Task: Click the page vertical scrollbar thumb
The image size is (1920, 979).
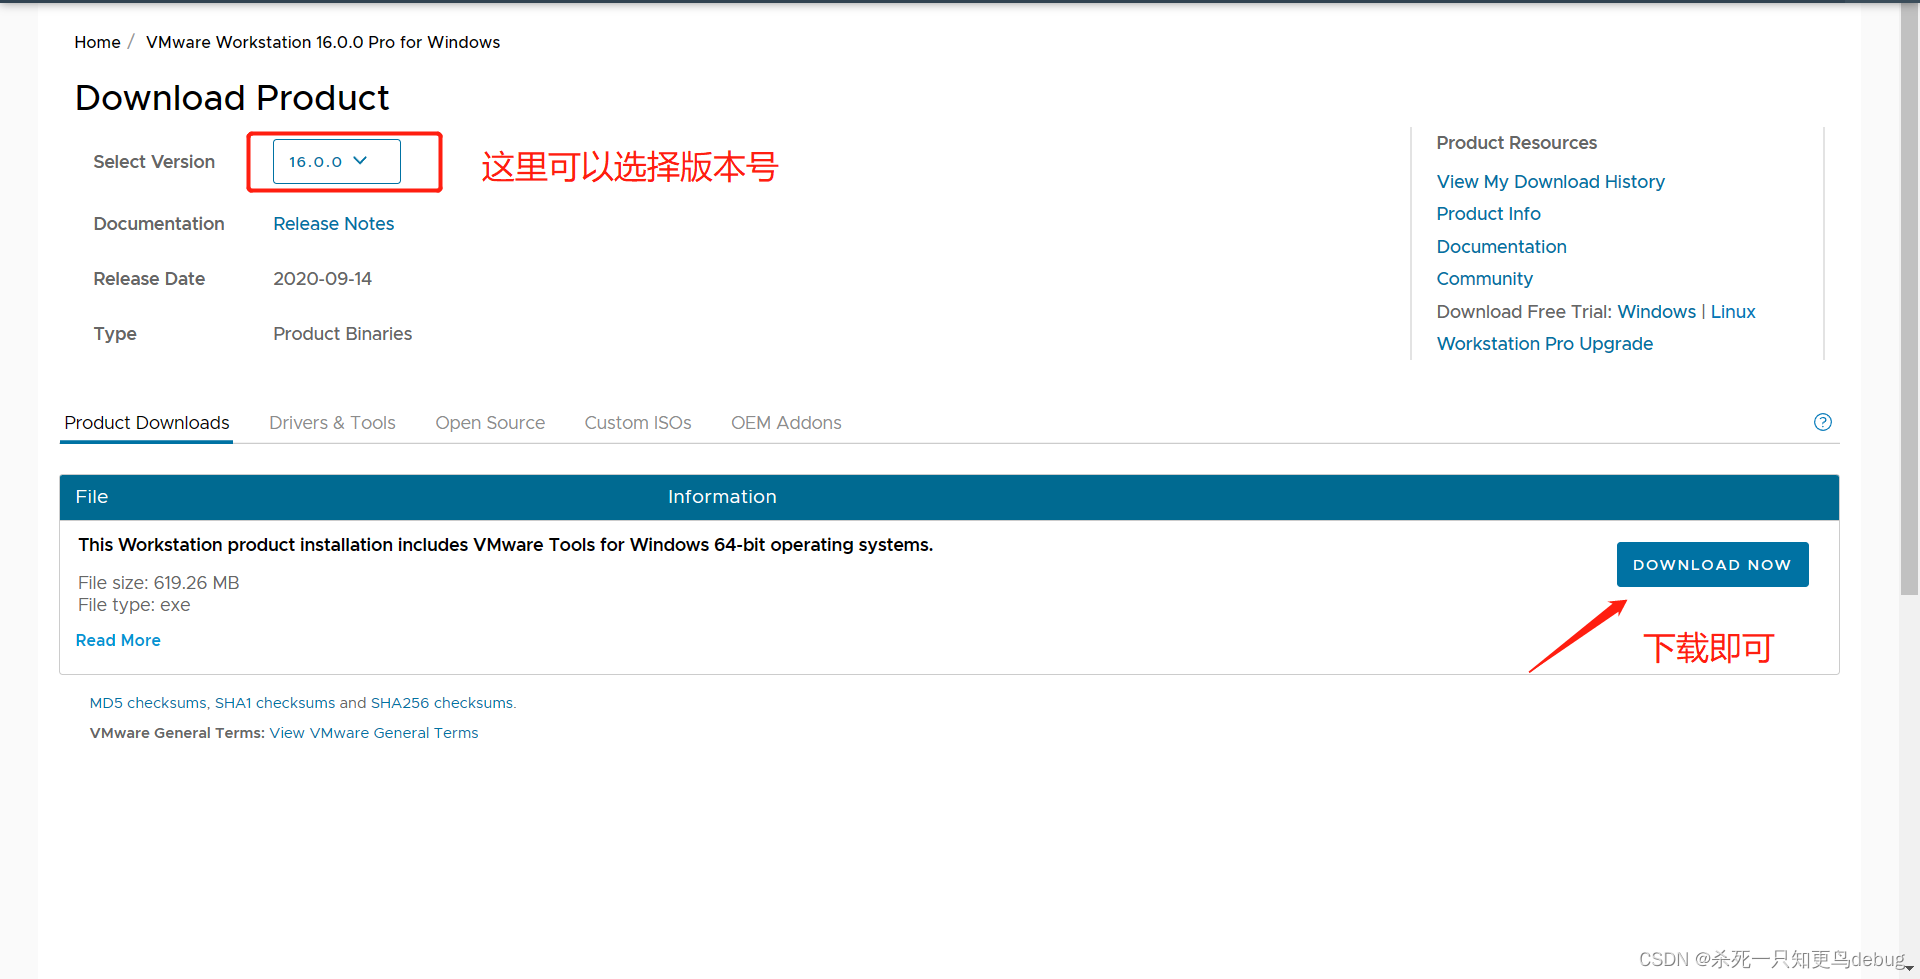Action: click(x=1909, y=300)
